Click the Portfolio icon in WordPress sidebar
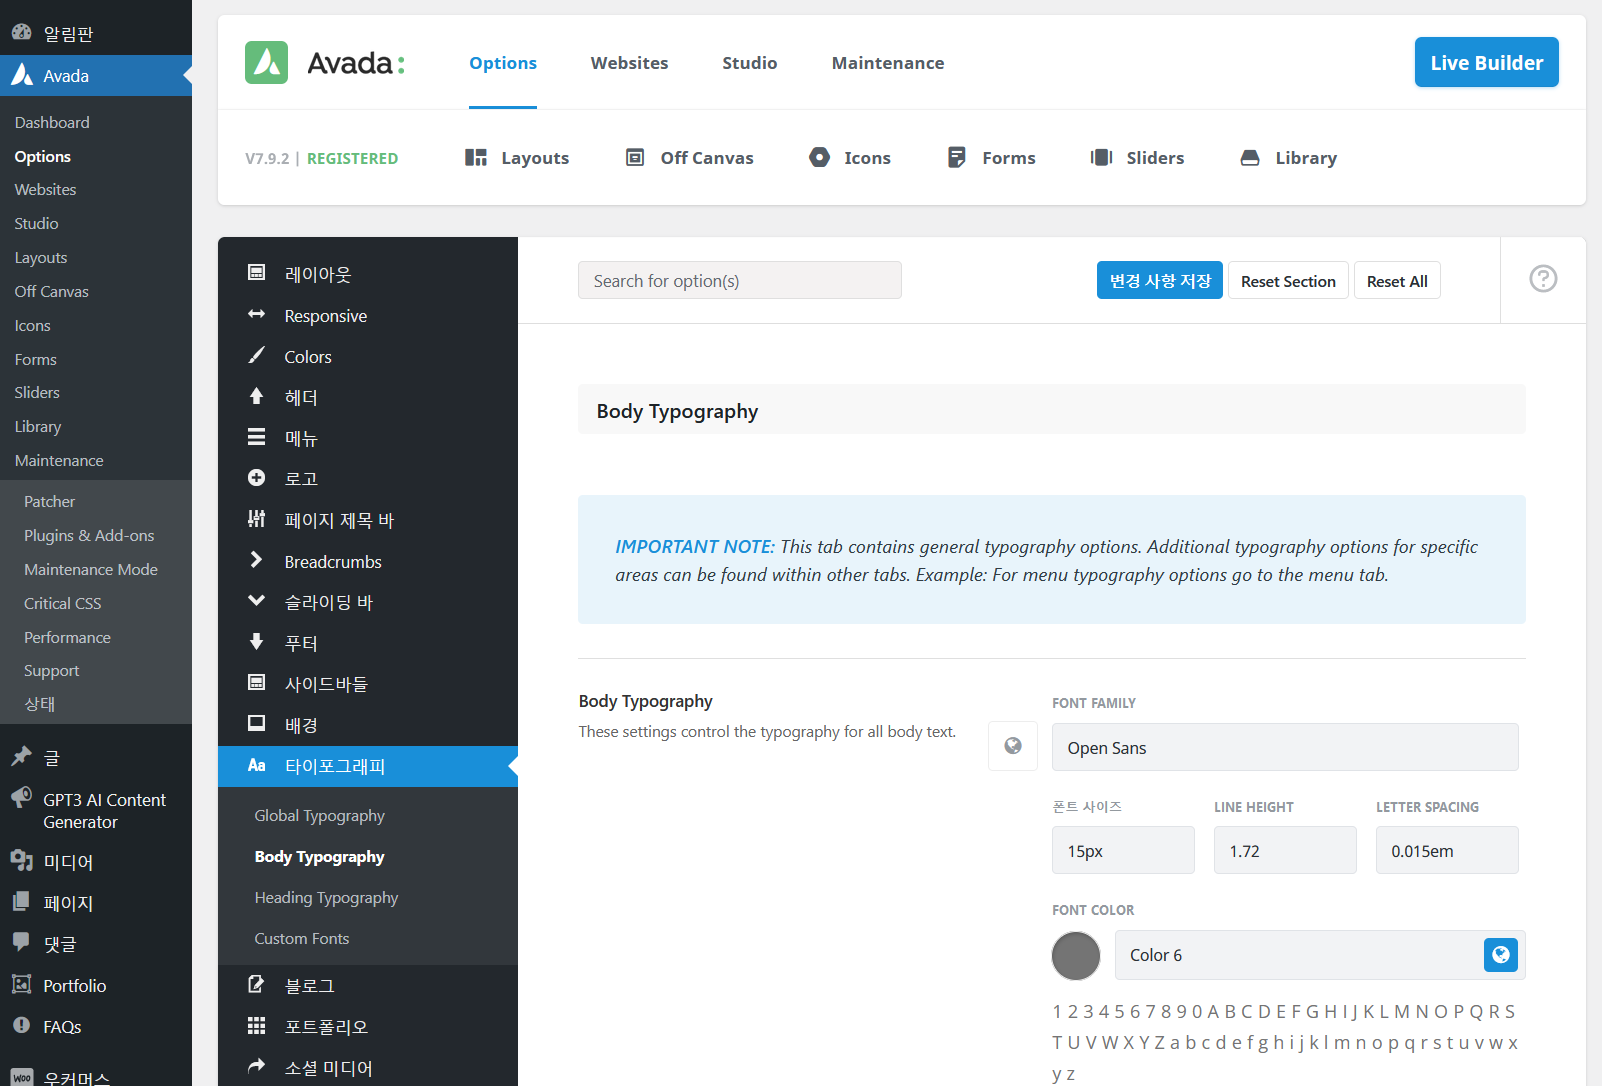 tap(22, 984)
